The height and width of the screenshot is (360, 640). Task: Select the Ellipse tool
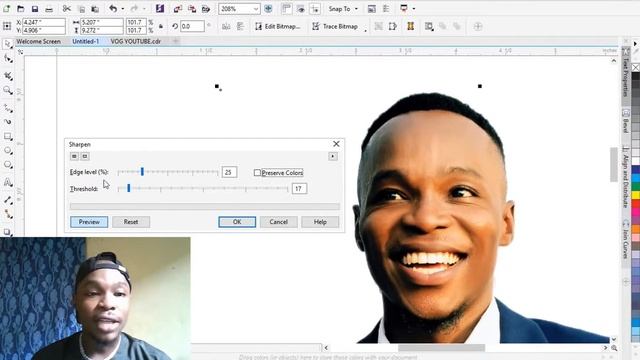pos(7,151)
